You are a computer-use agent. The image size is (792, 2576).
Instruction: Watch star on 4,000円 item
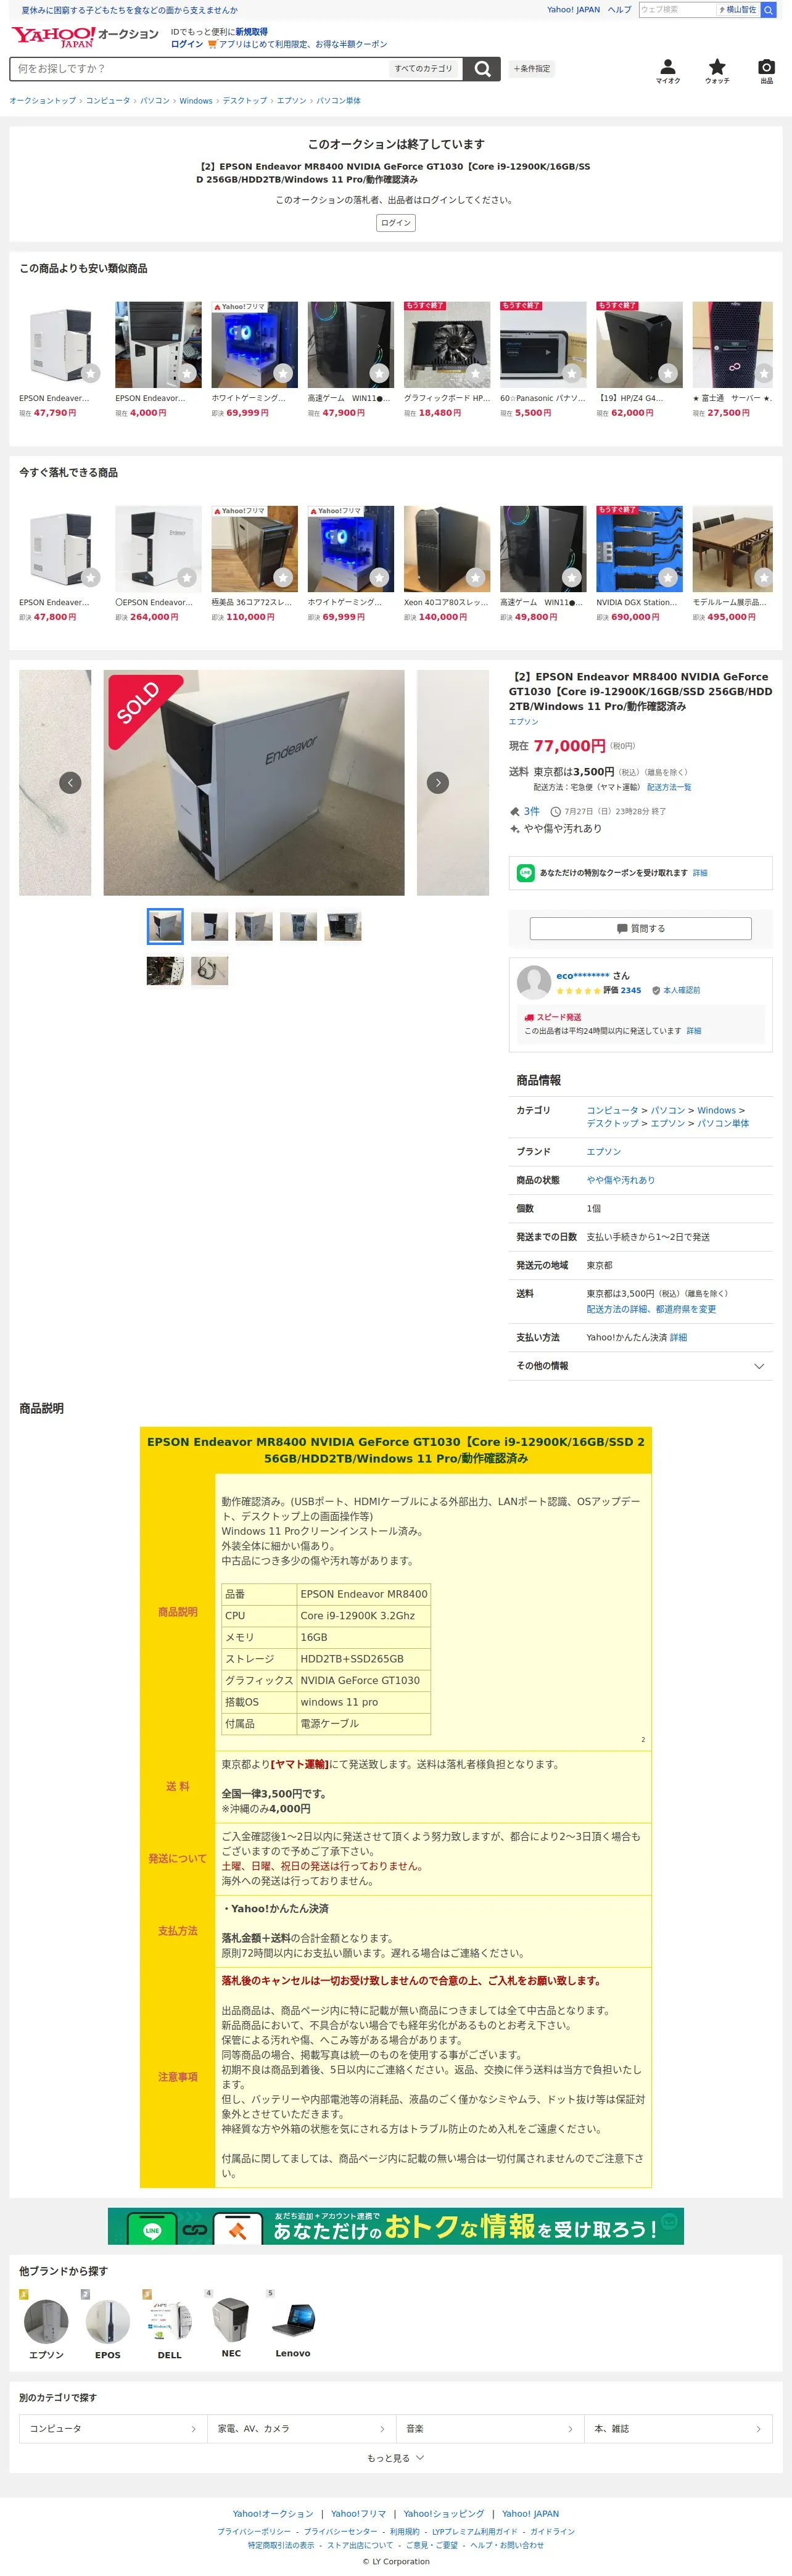187,374
